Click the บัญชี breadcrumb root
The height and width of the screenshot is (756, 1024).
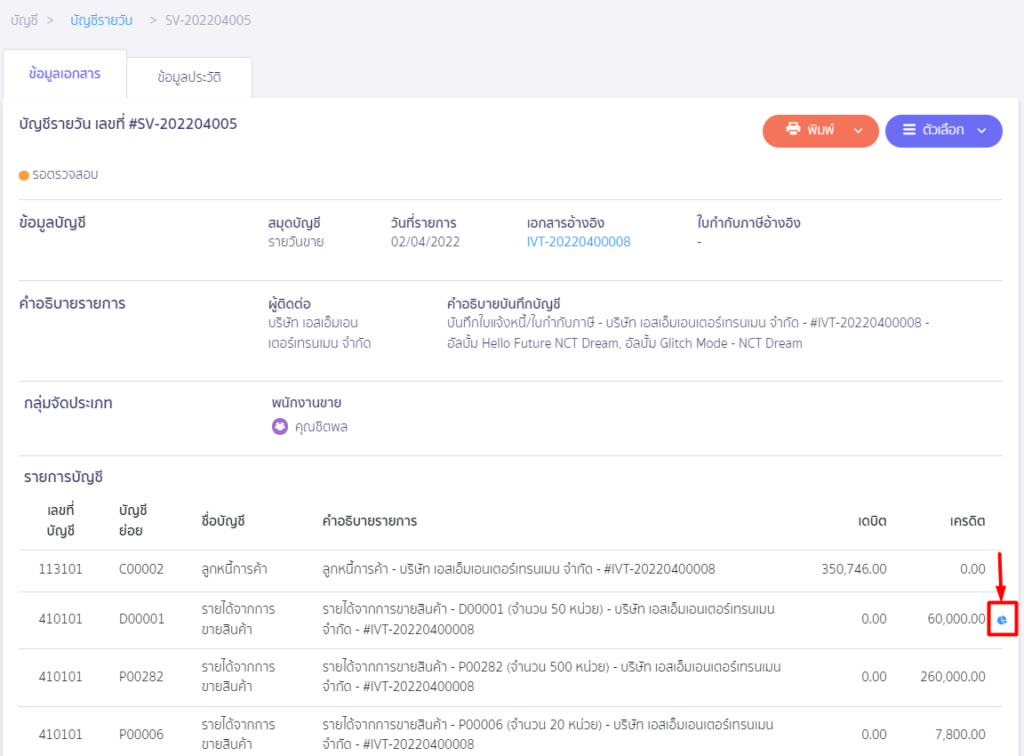point(24,20)
